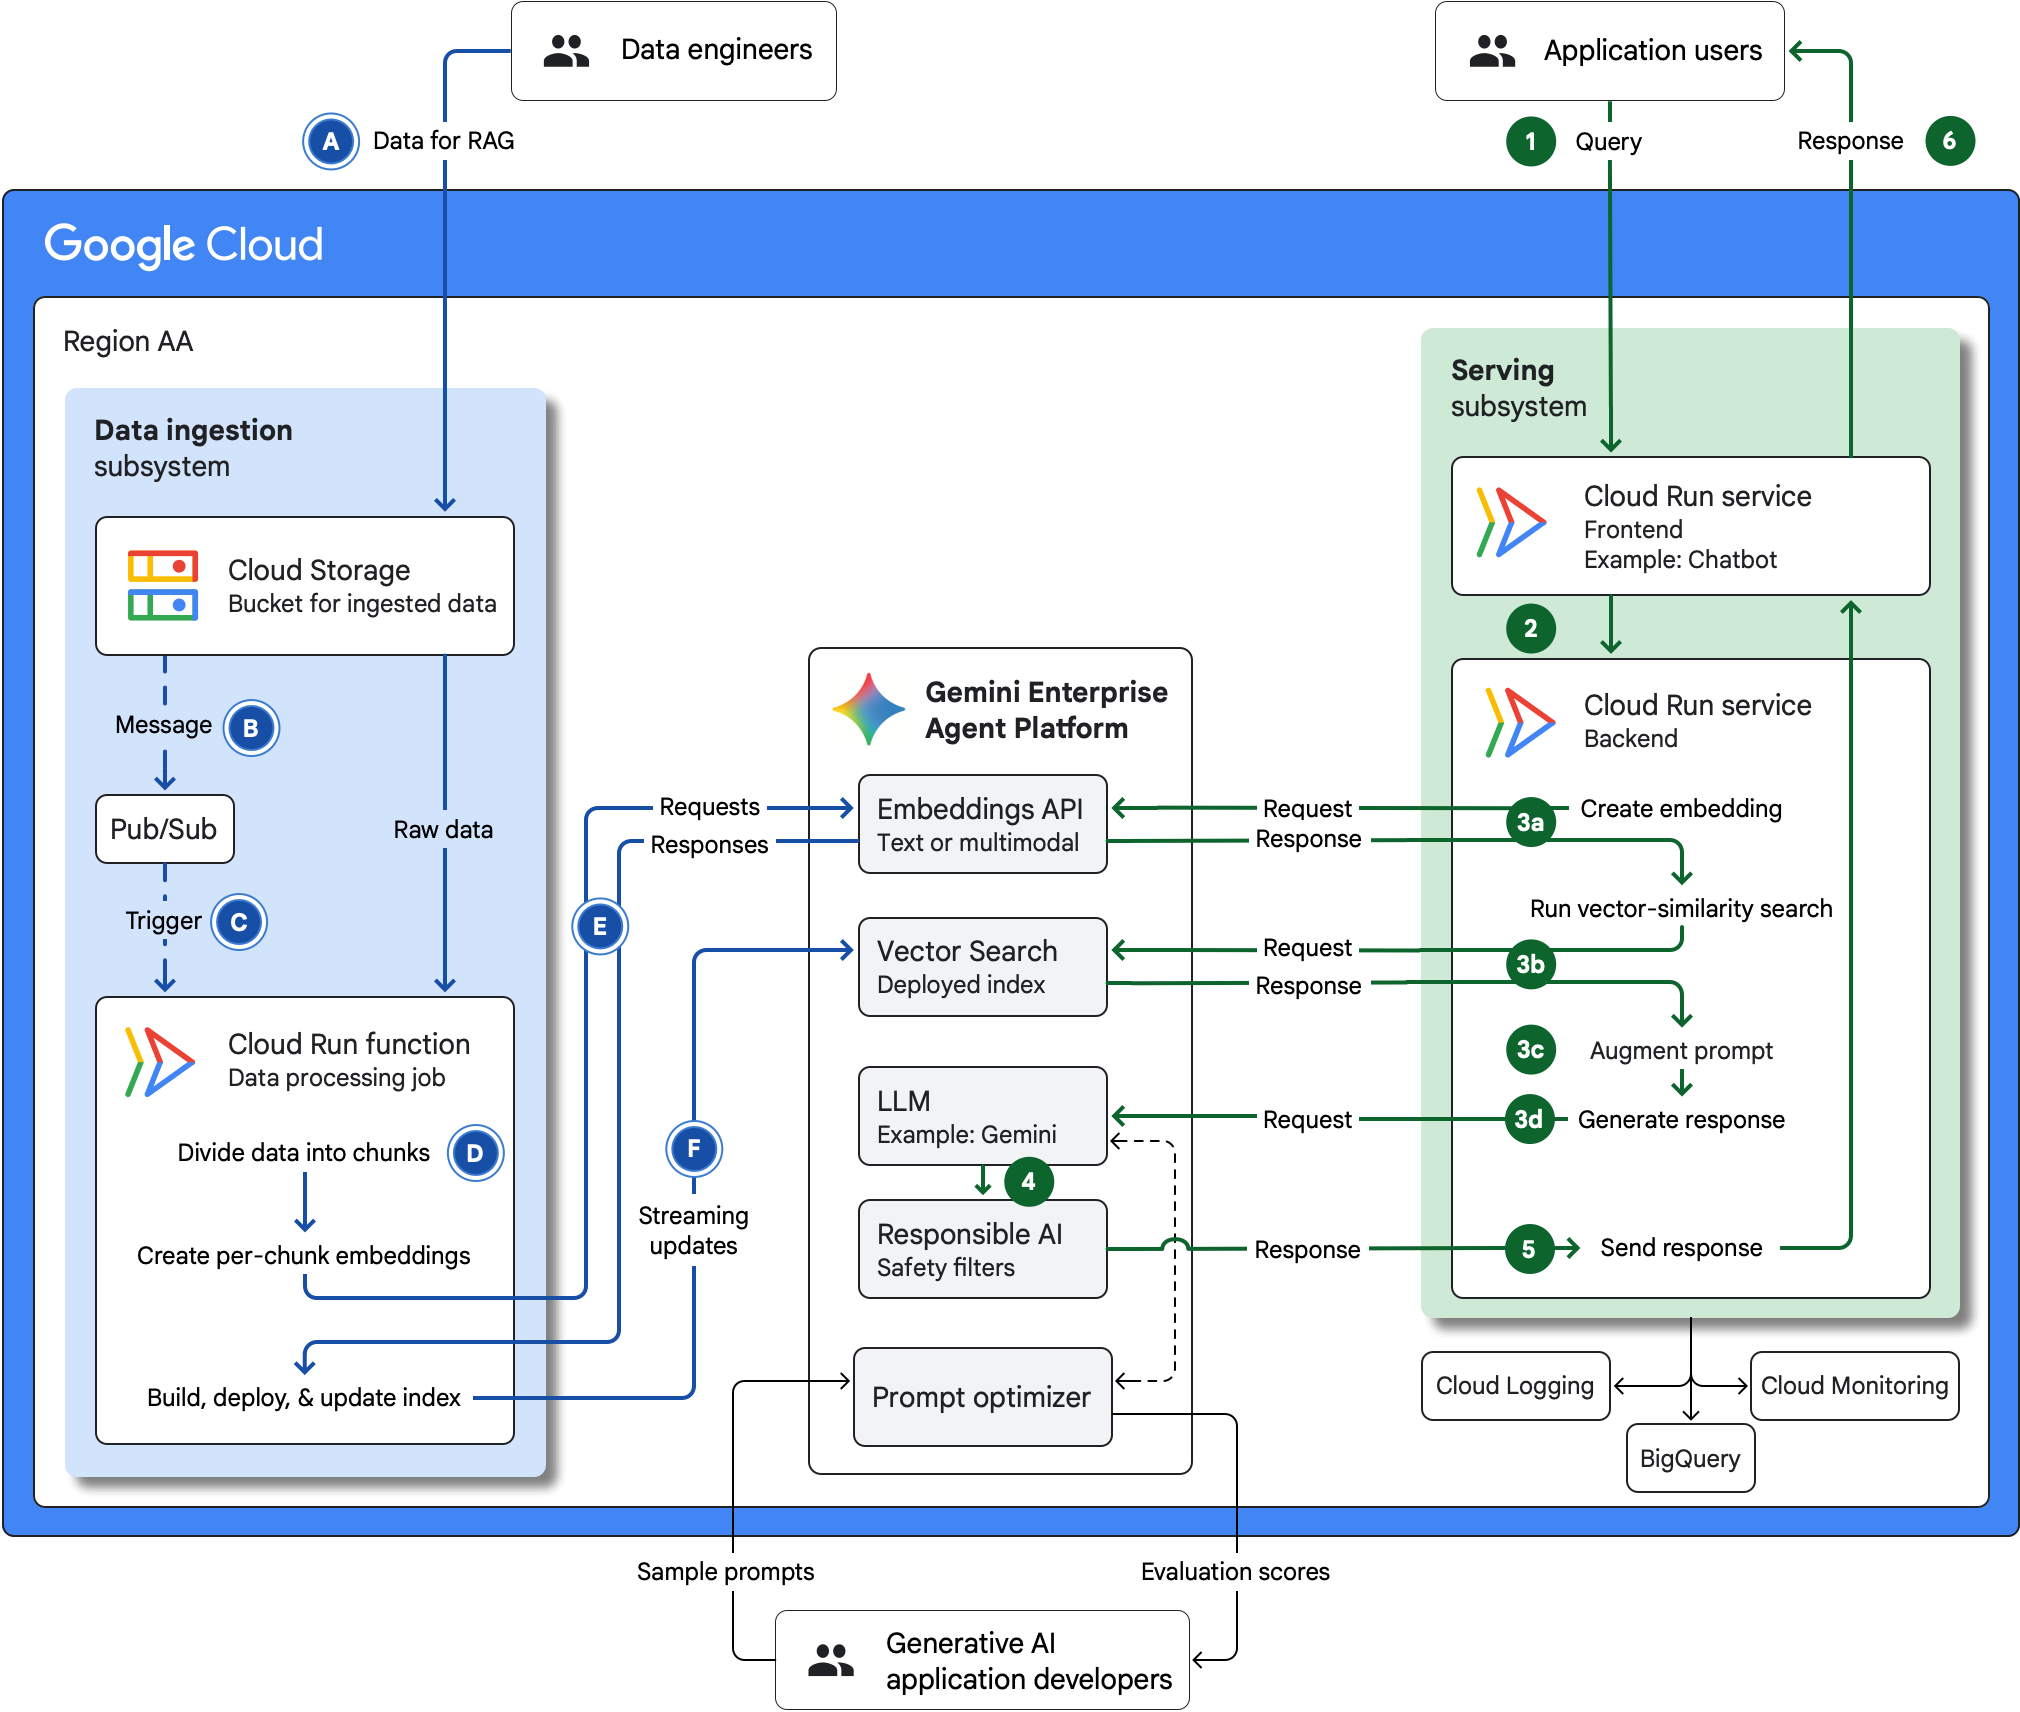Click the blue "Responses" label

(x=709, y=845)
